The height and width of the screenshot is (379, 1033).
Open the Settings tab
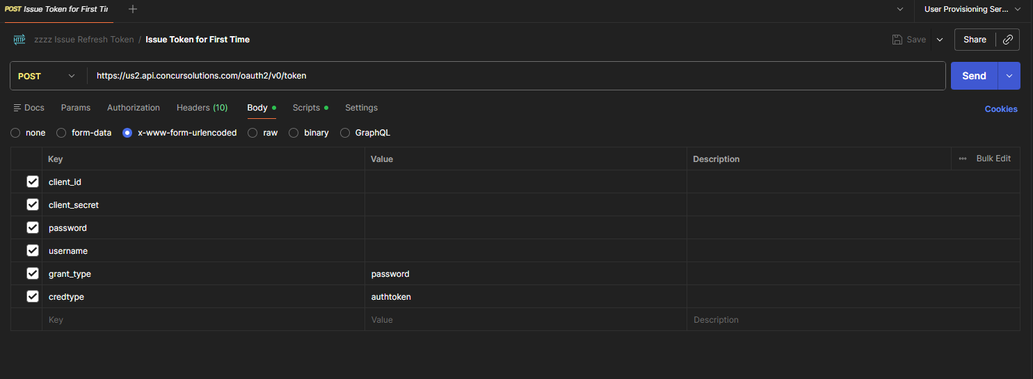coord(361,107)
